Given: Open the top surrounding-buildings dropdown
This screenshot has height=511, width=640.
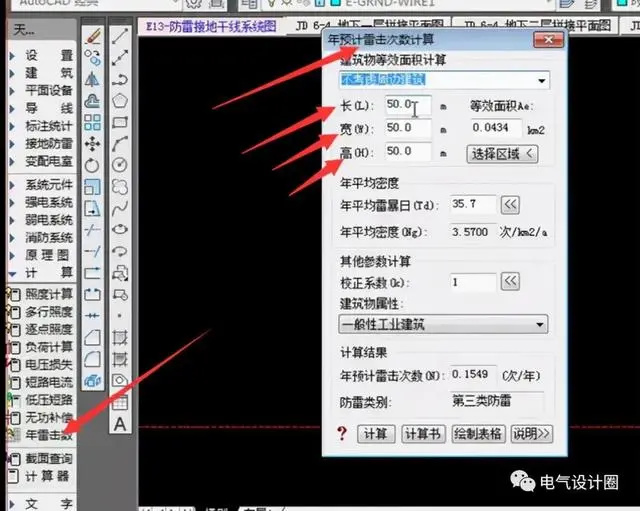Looking at the screenshot, I should pyautogui.click(x=443, y=80).
